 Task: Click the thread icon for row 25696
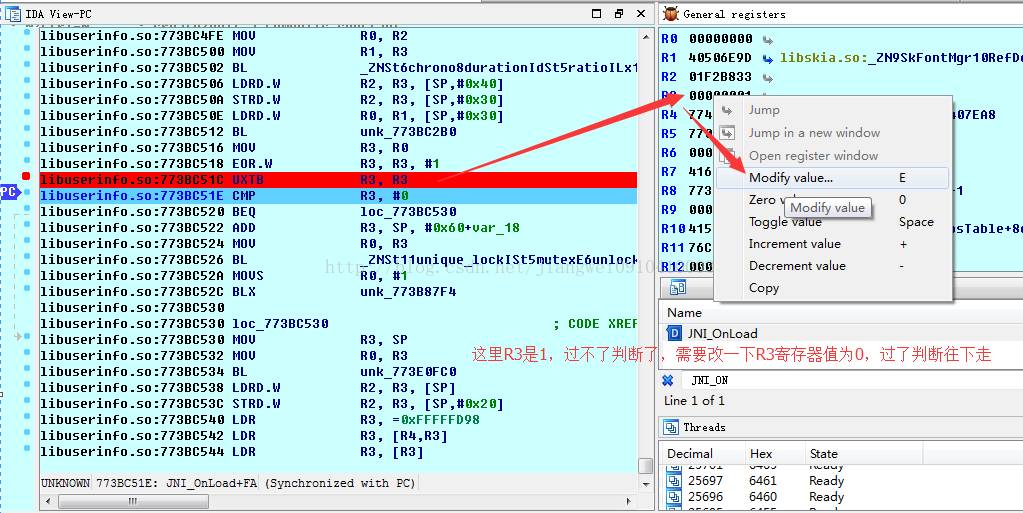[673, 497]
